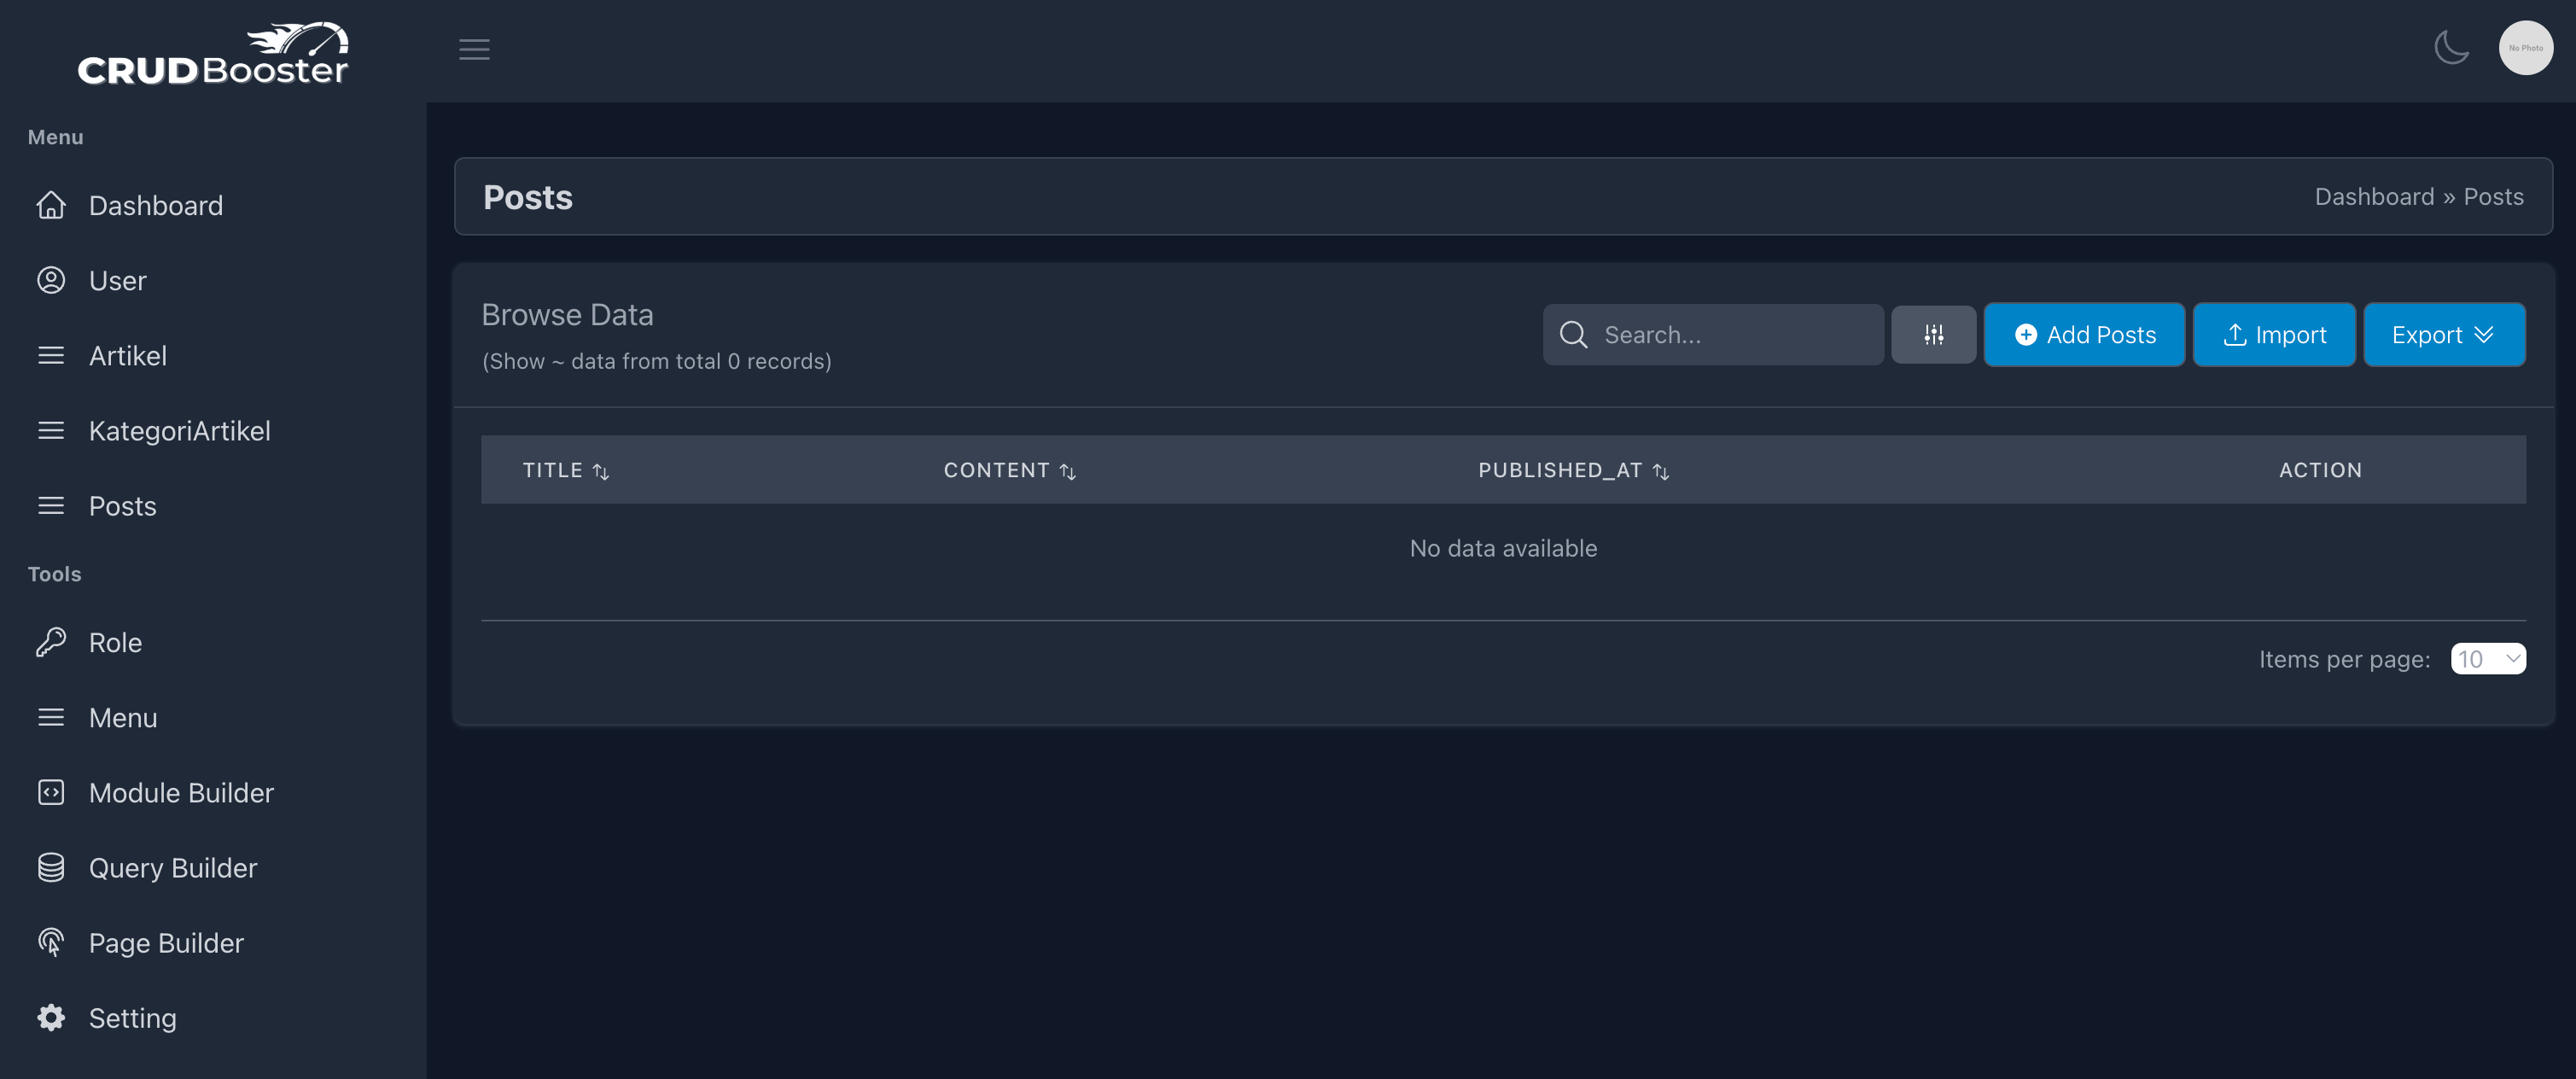Click the Import button
Image resolution: width=2576 pixels, height=1079 pixels.
click(x=2273, y=335)
